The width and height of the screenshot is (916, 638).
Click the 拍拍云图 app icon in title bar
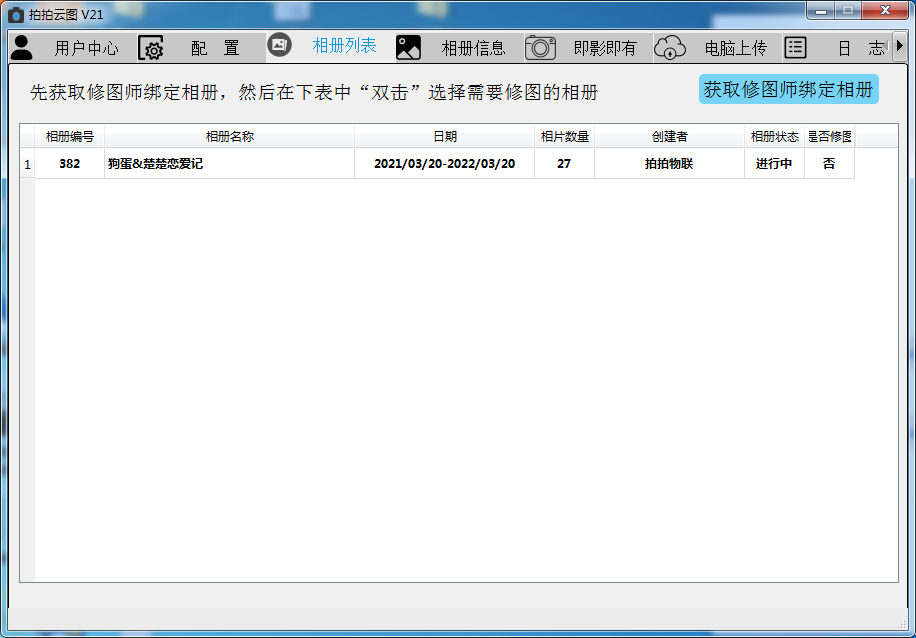(x=15, y=14)
